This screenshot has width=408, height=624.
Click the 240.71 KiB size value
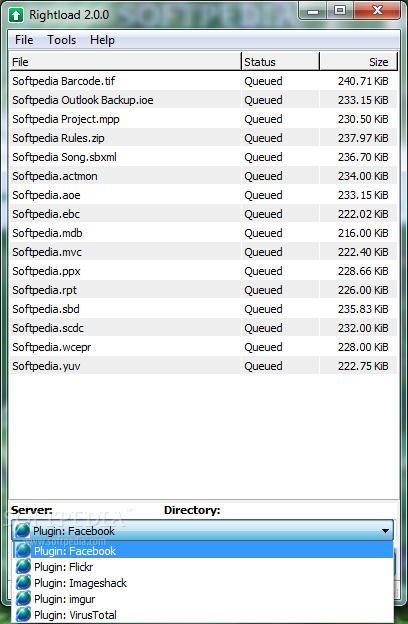click(363, 81)
